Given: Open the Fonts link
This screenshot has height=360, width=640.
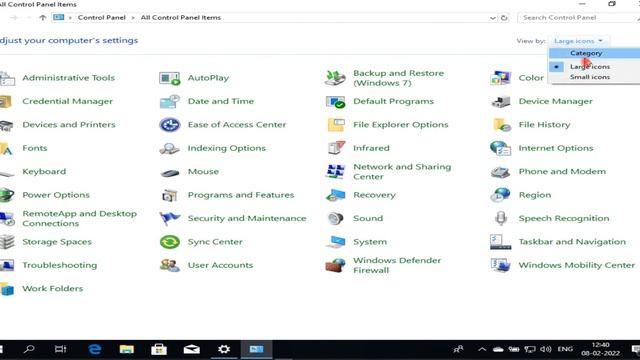Looking at the screenshot, I should [x=35, y=148].
